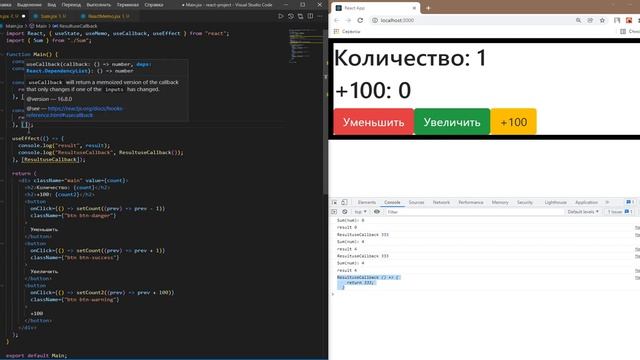Switch to the ReactMemo.jsx editor tab
The height and width of the screenshot is (360, 640).
click(108, 16)
